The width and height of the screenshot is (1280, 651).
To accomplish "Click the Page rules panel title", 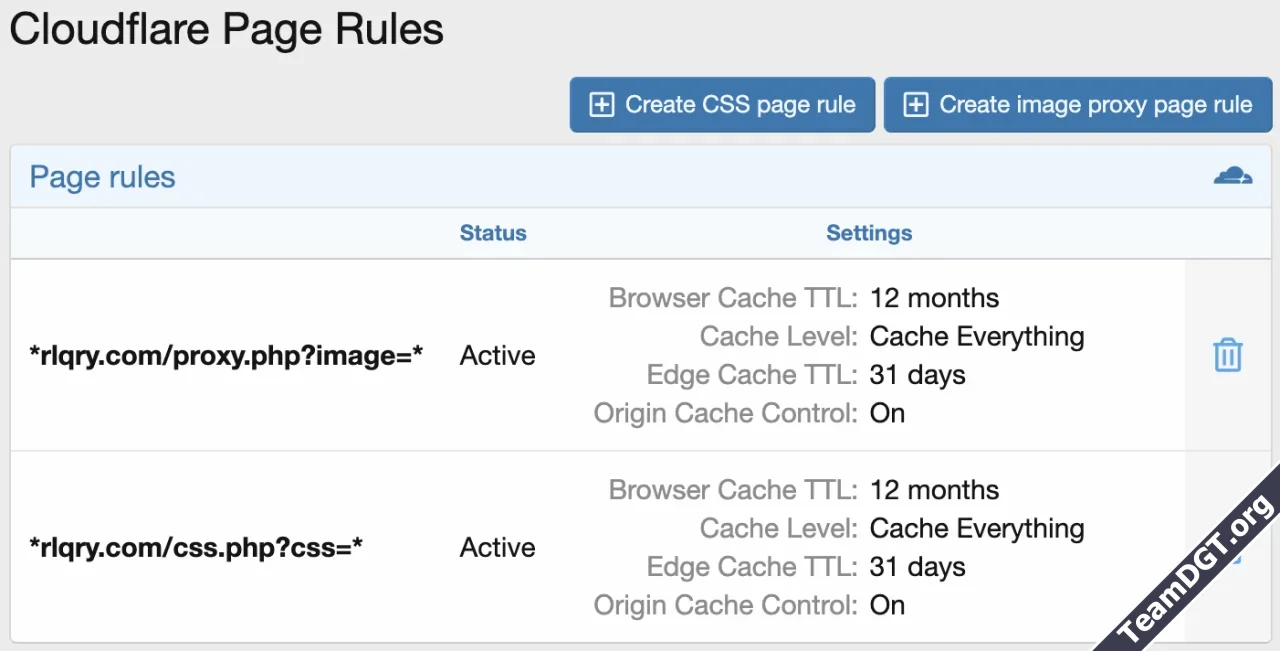I will (x=103, y=176).
